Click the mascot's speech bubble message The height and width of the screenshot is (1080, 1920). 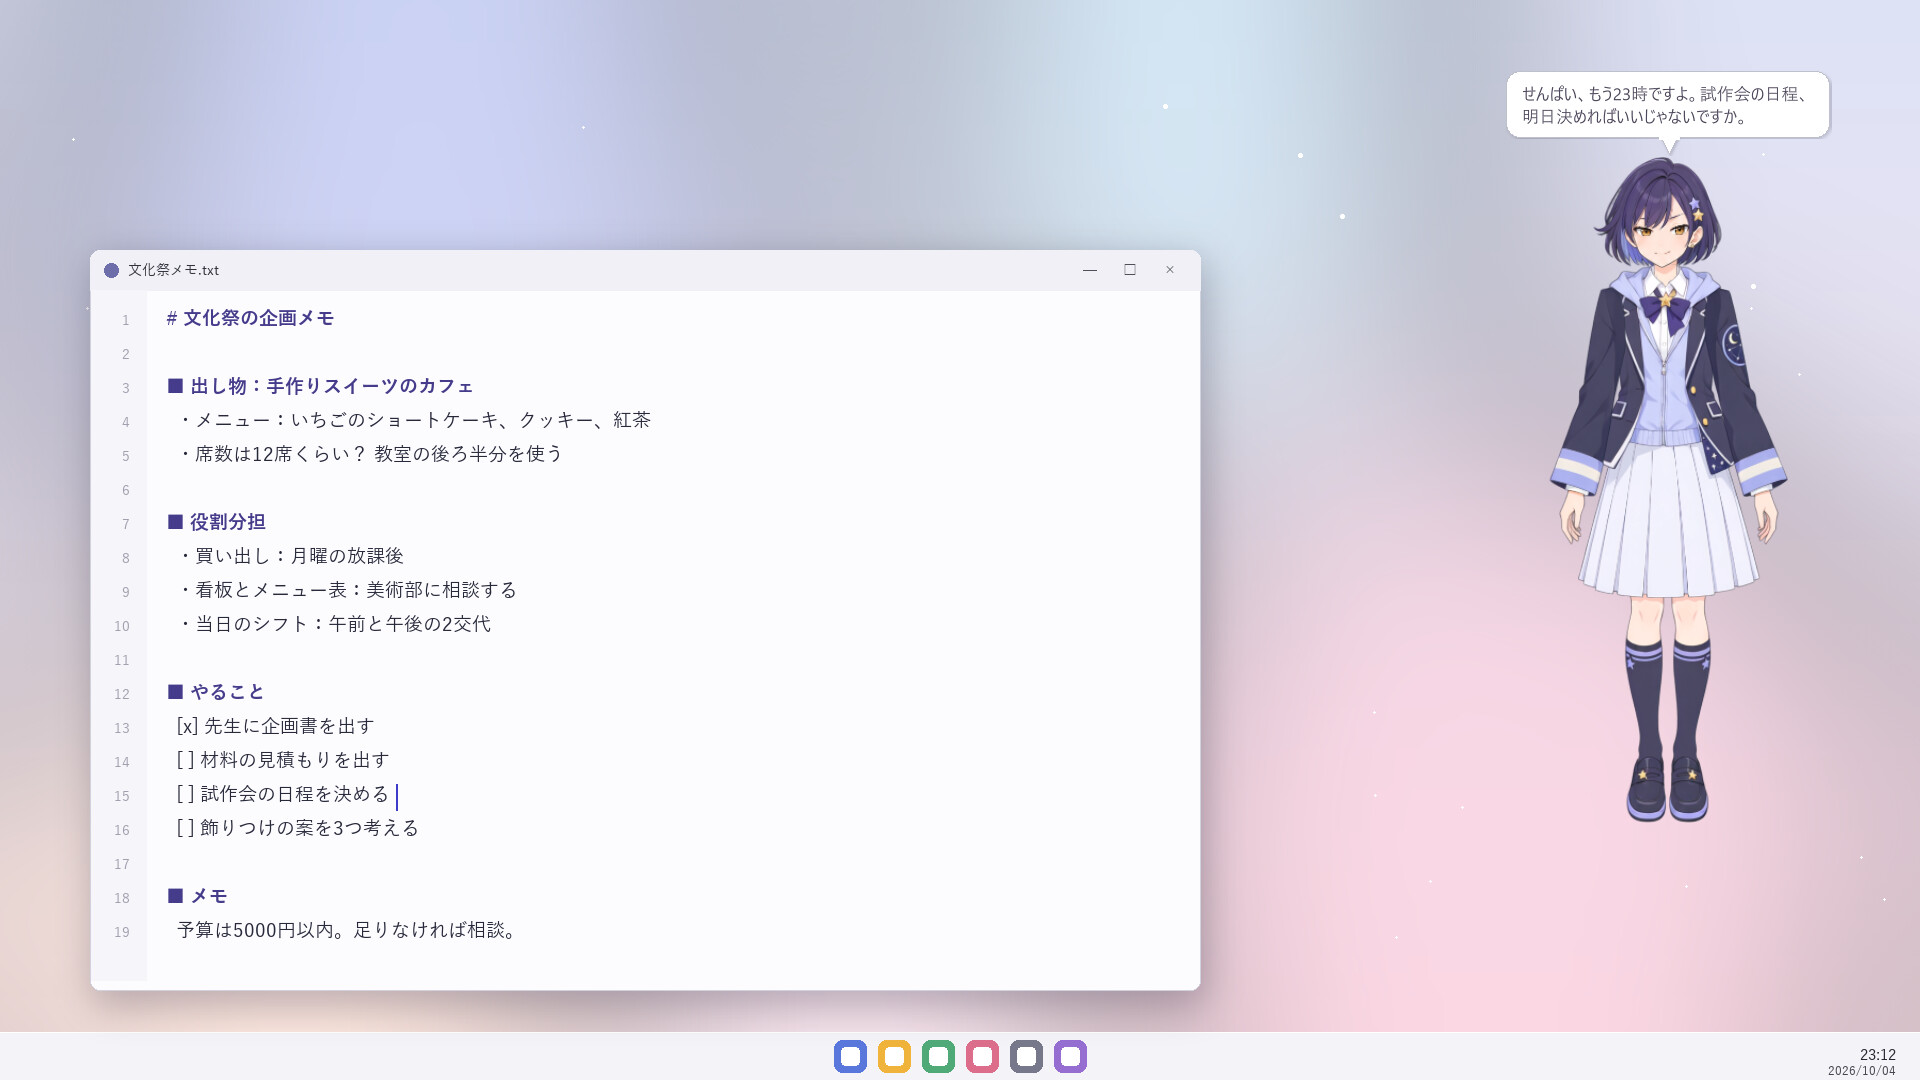click(x=1668, y=105)
